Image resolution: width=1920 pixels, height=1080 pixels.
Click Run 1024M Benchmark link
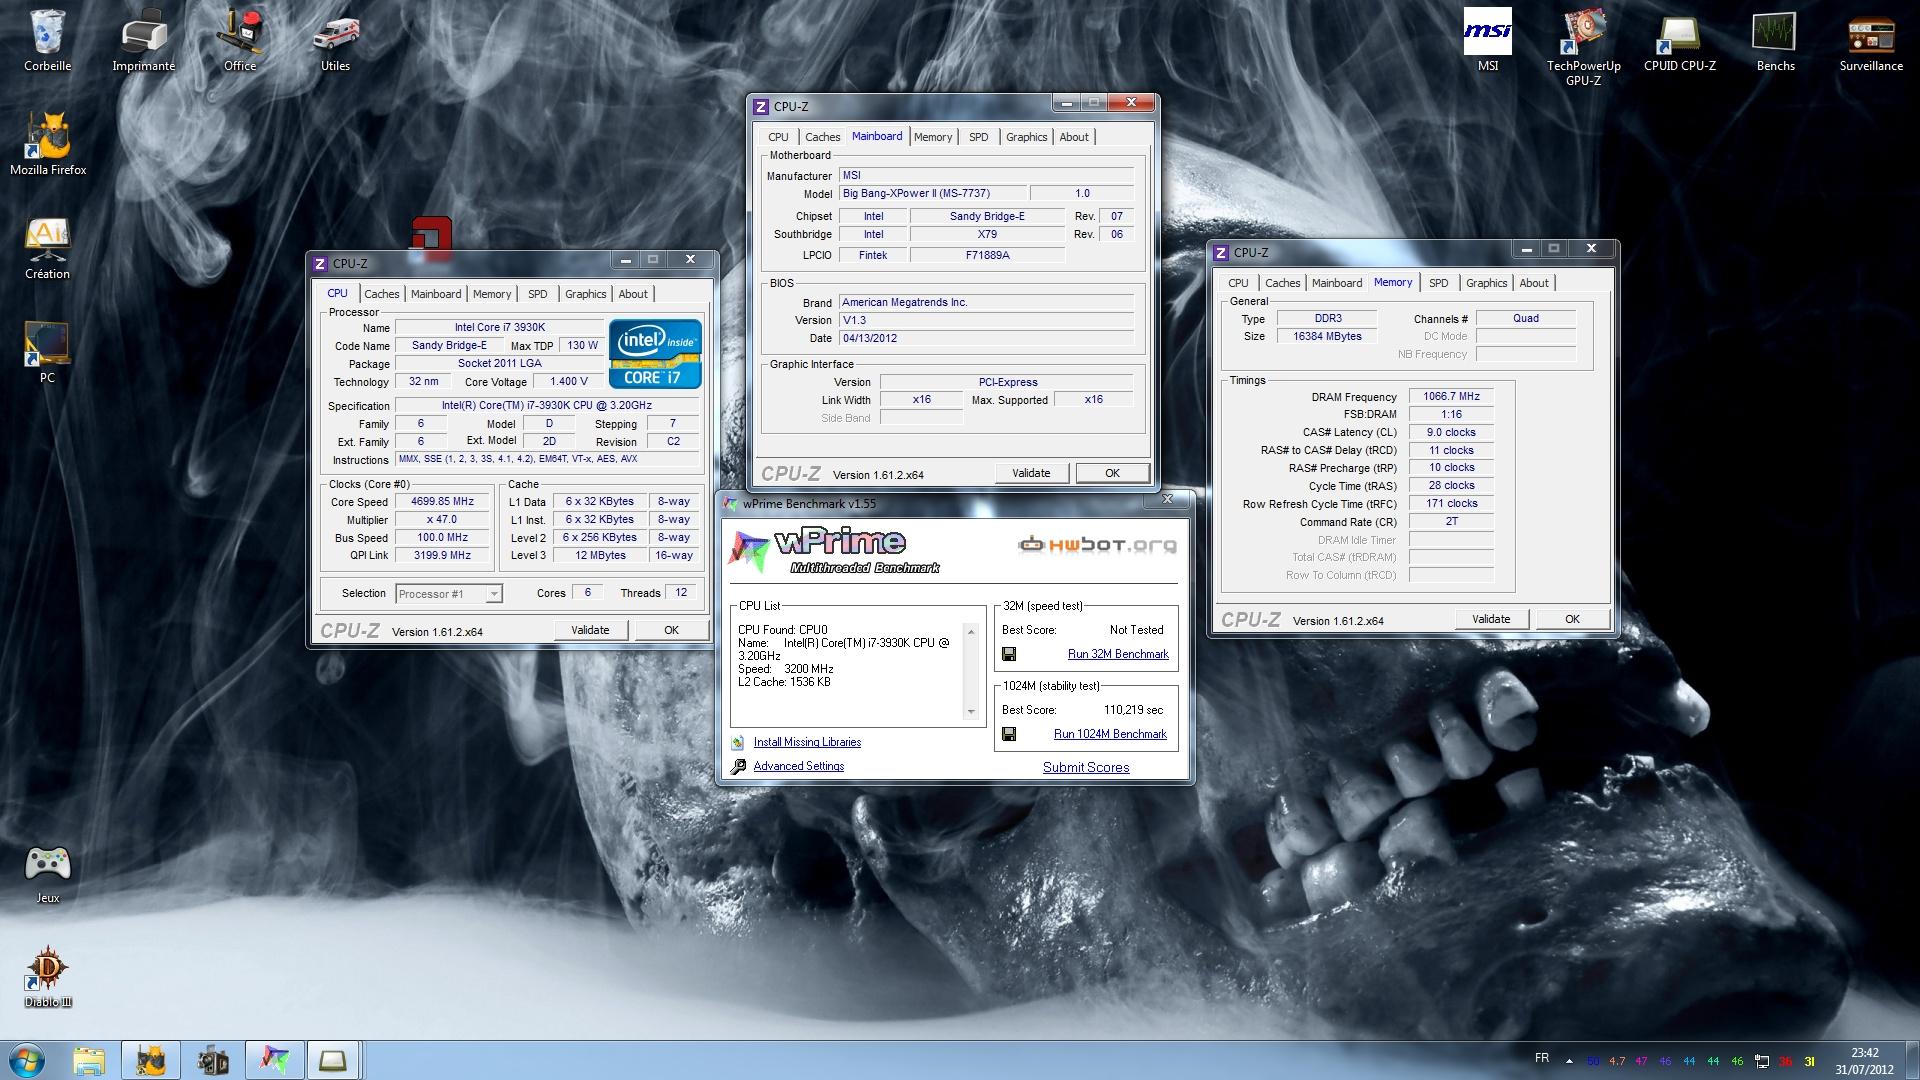tap(1110, 734)
